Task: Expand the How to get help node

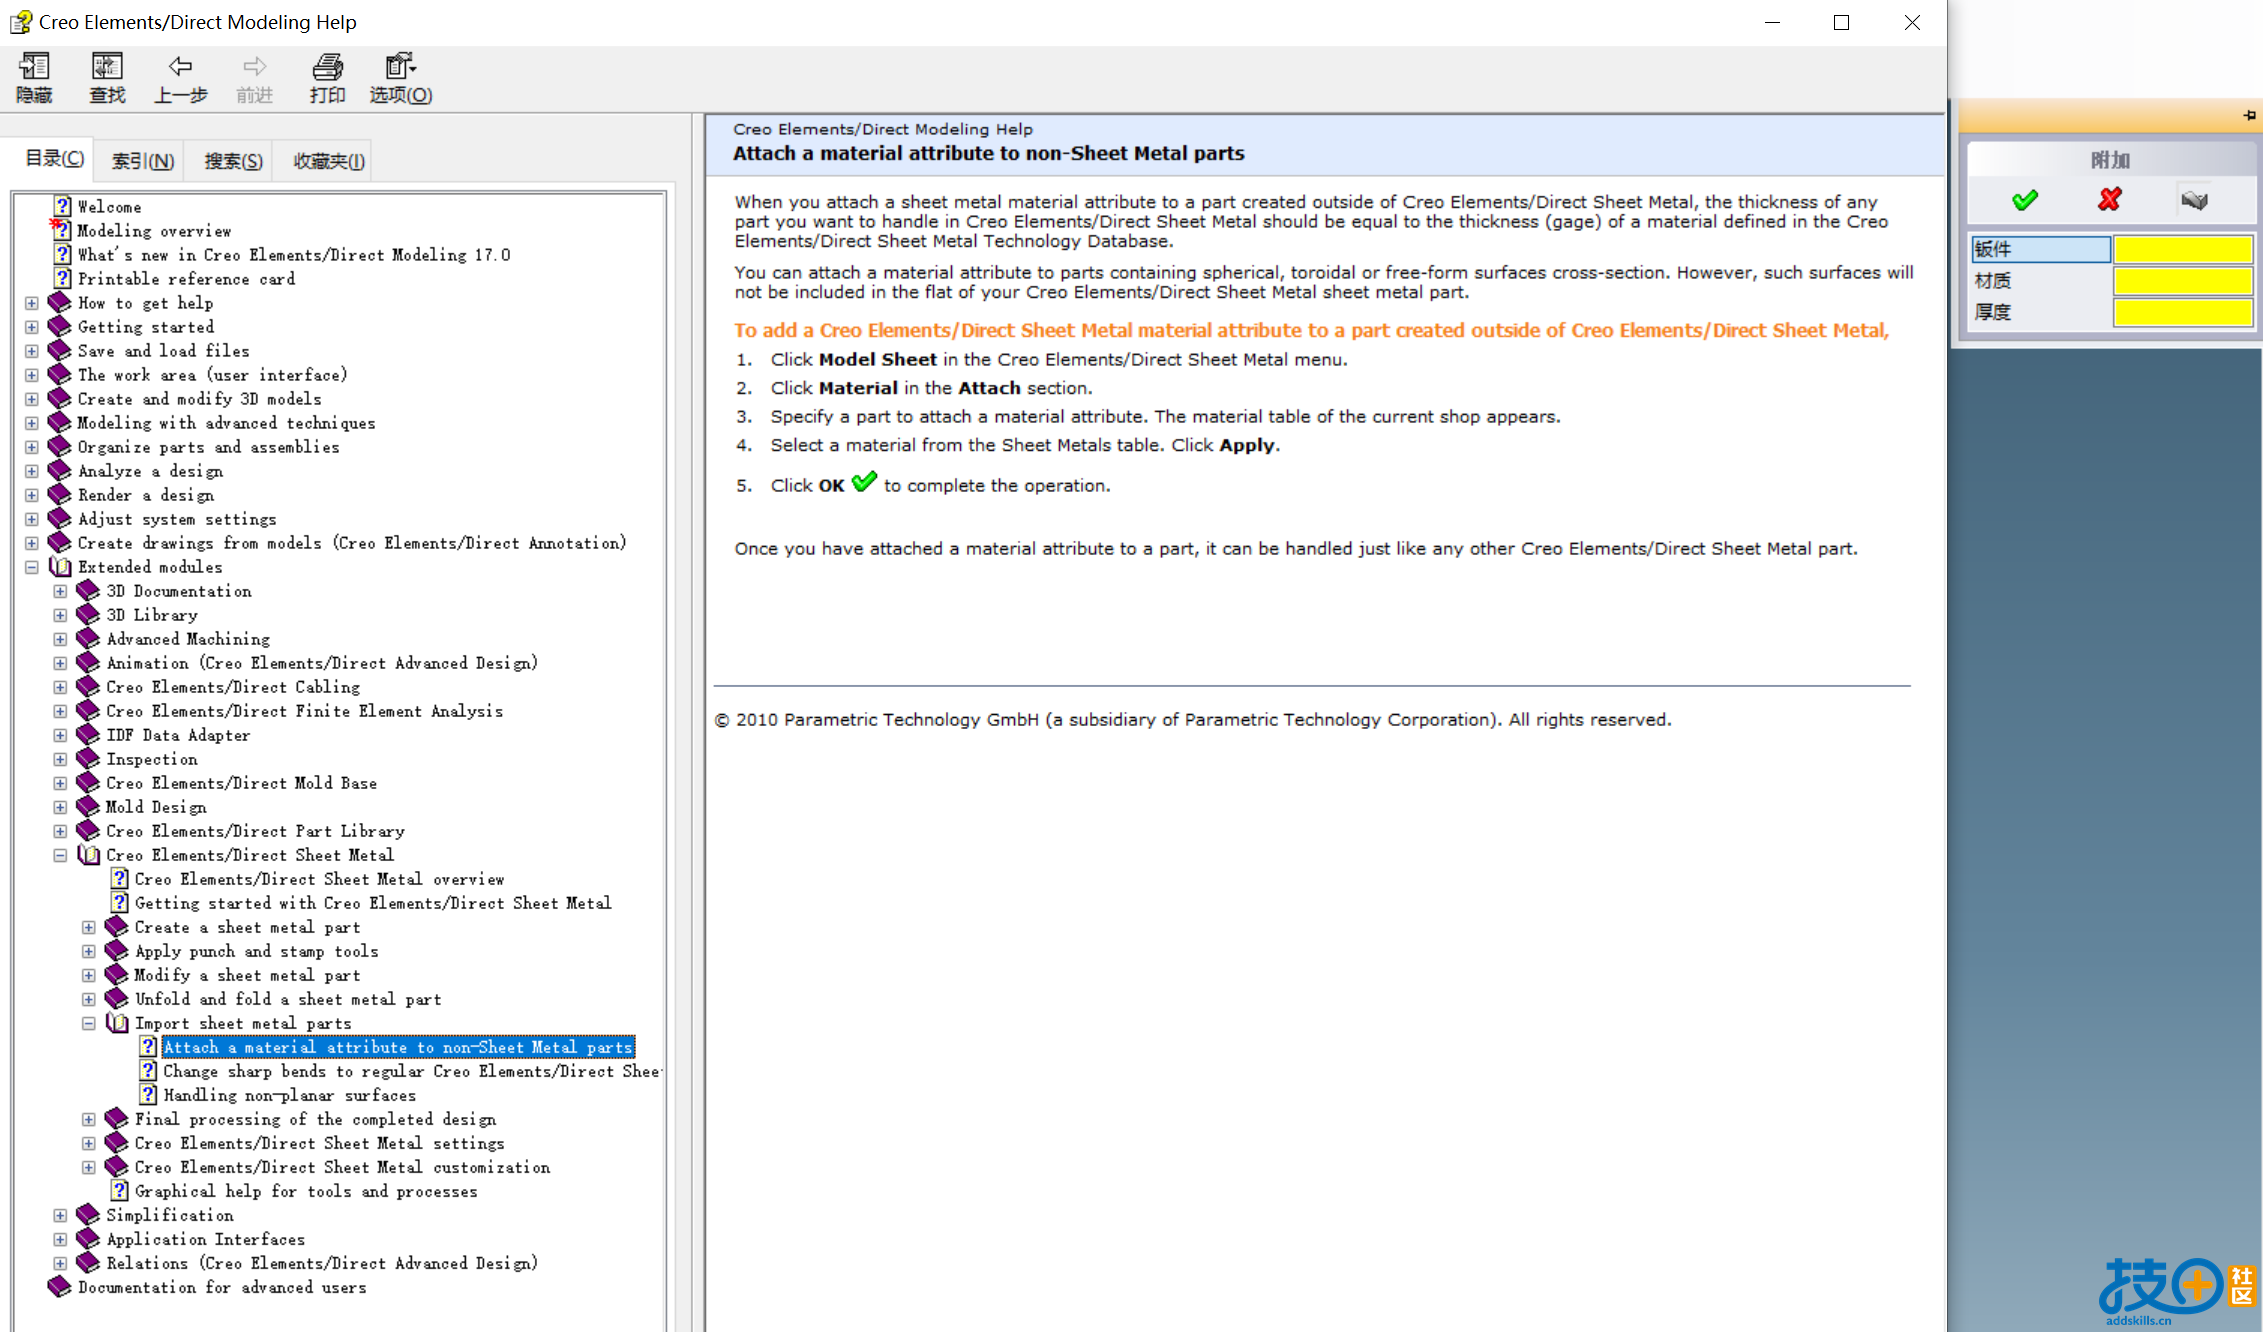Action: (x=32, y=303)
